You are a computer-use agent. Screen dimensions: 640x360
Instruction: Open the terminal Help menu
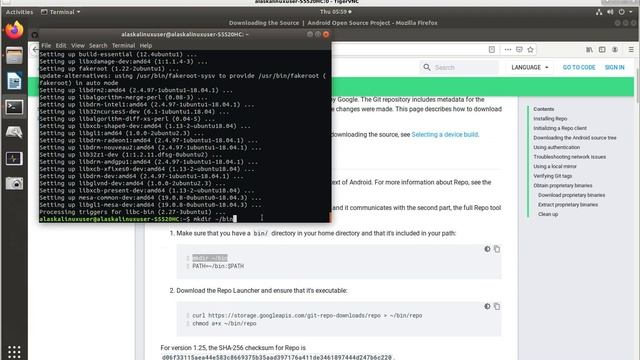146,45
